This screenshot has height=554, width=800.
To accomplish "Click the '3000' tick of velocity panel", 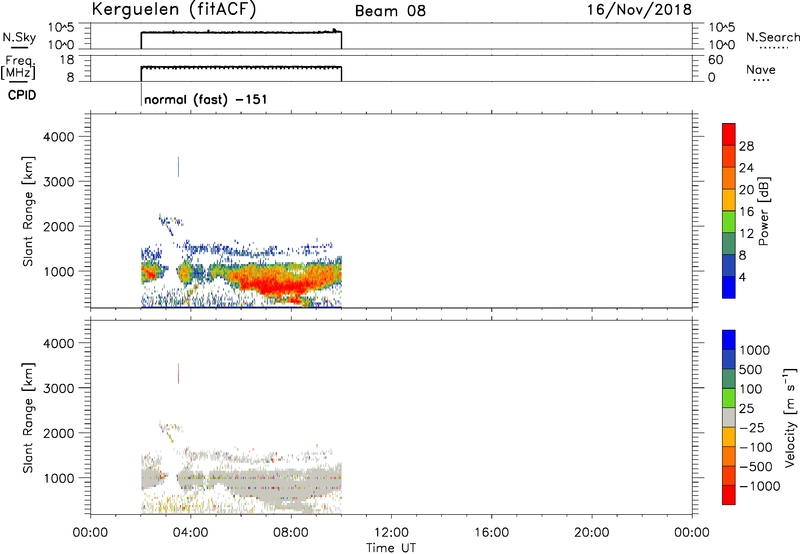I will pos(59,388).
